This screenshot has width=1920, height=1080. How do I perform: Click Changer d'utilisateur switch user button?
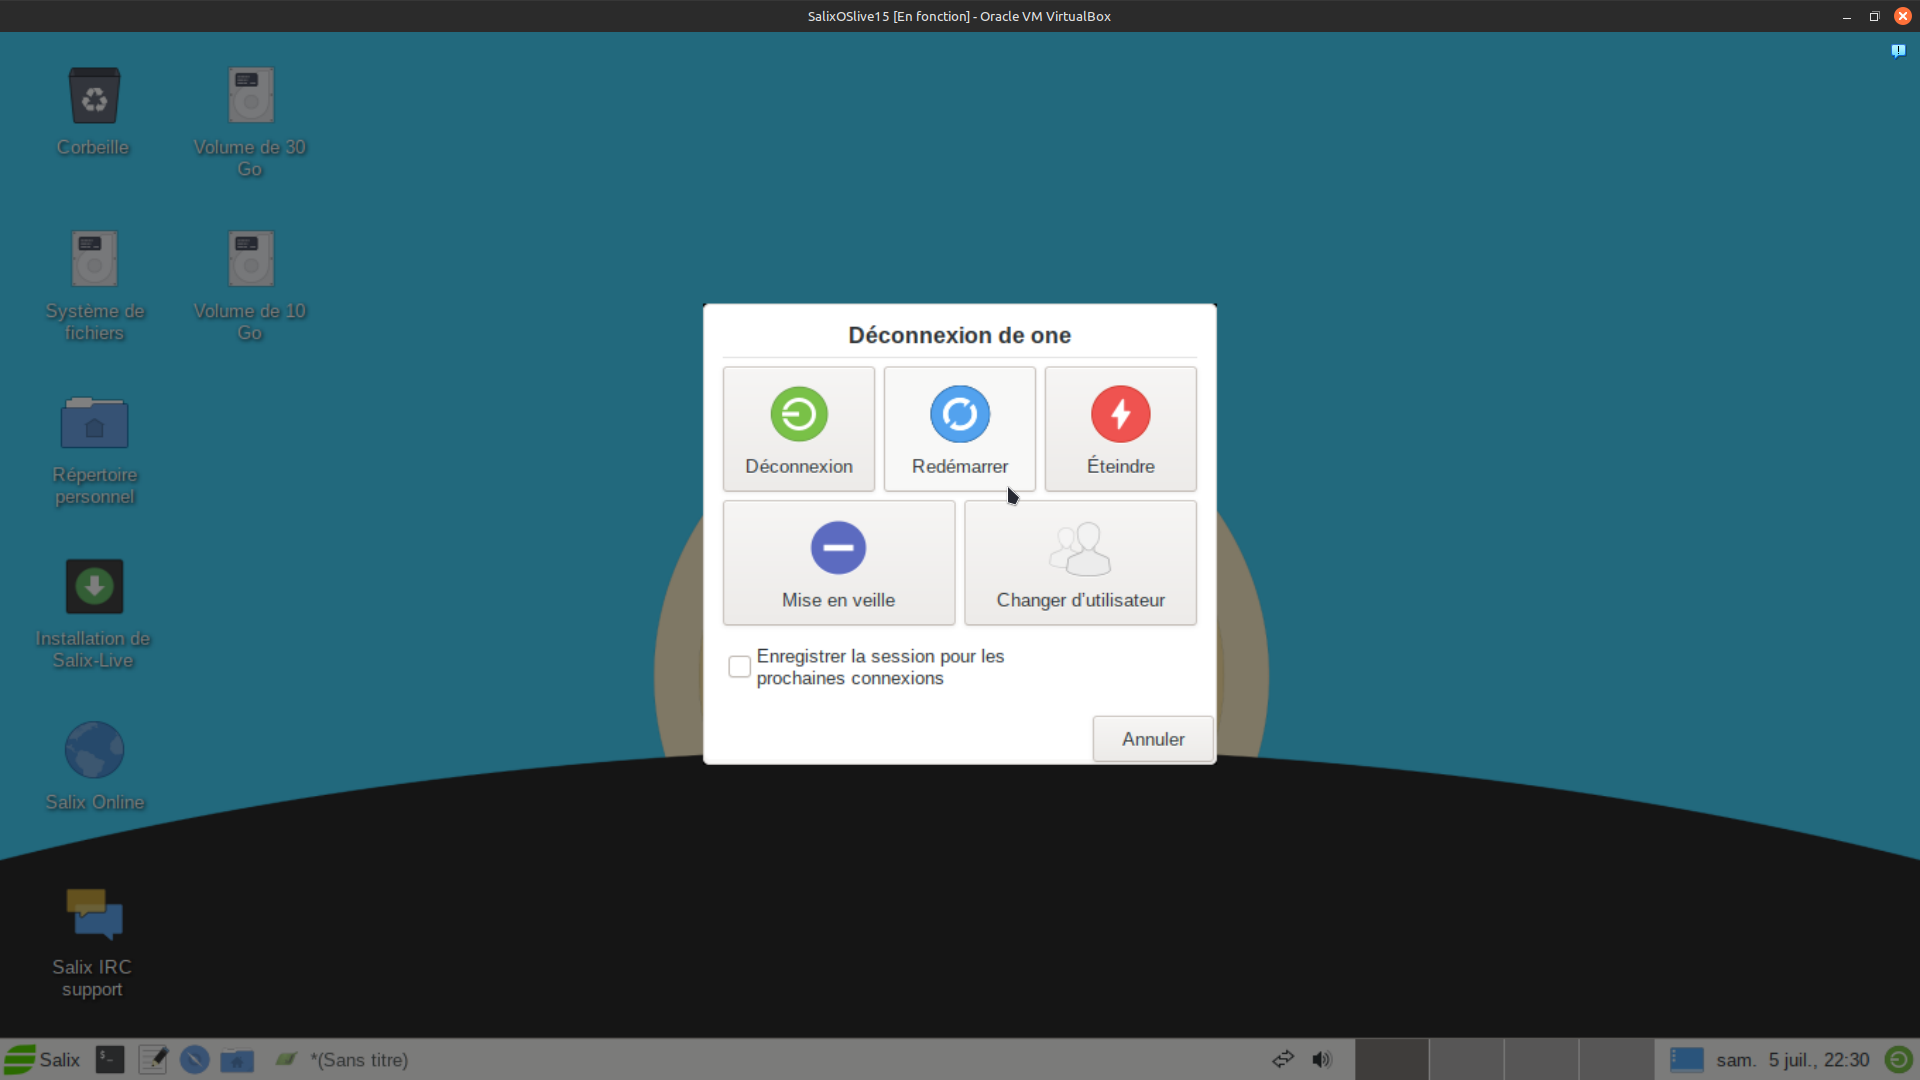(1080, 563)
